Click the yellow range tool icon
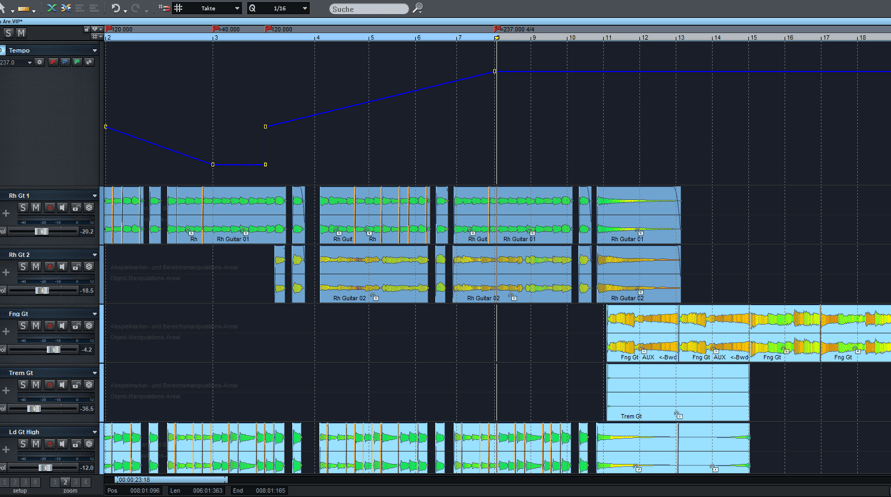 (x=23, y=9)
